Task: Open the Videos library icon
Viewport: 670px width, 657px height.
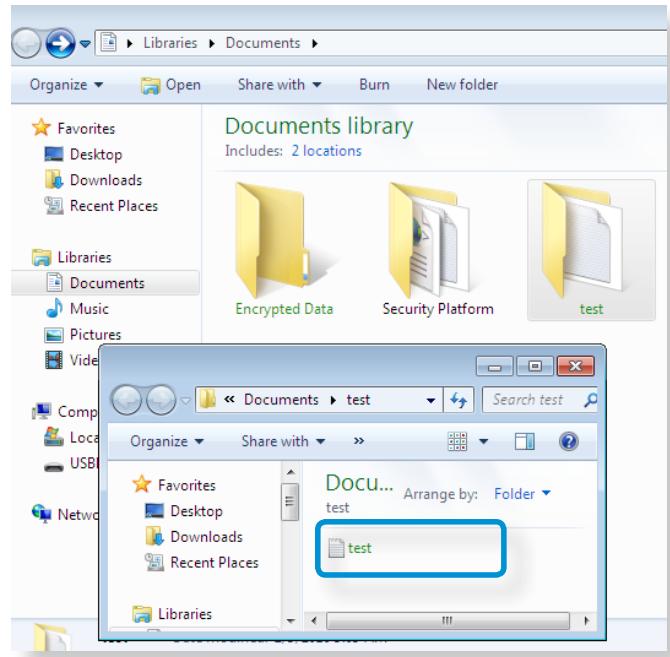Action: click(x=54, y=360)
